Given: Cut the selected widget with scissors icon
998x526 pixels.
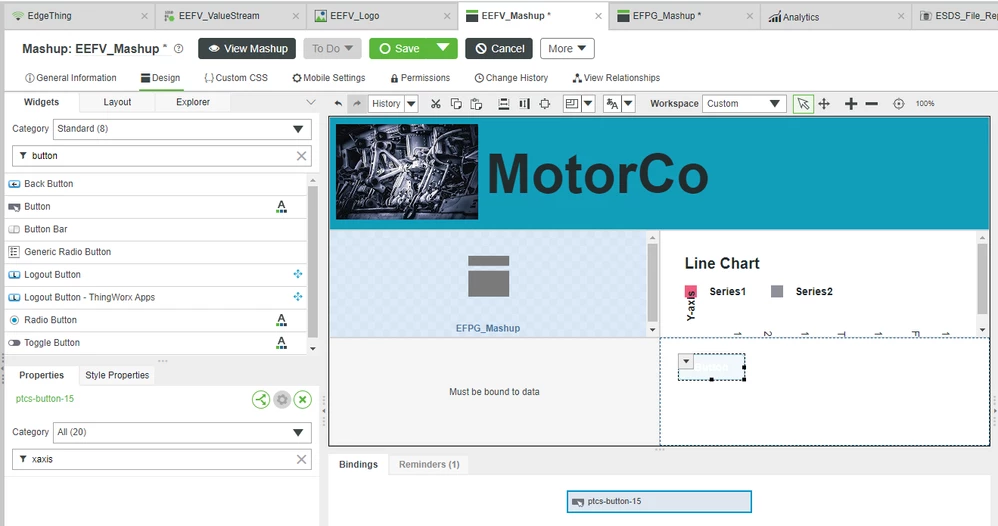Looking at the screenshot, I should click(x=435, y=103).
